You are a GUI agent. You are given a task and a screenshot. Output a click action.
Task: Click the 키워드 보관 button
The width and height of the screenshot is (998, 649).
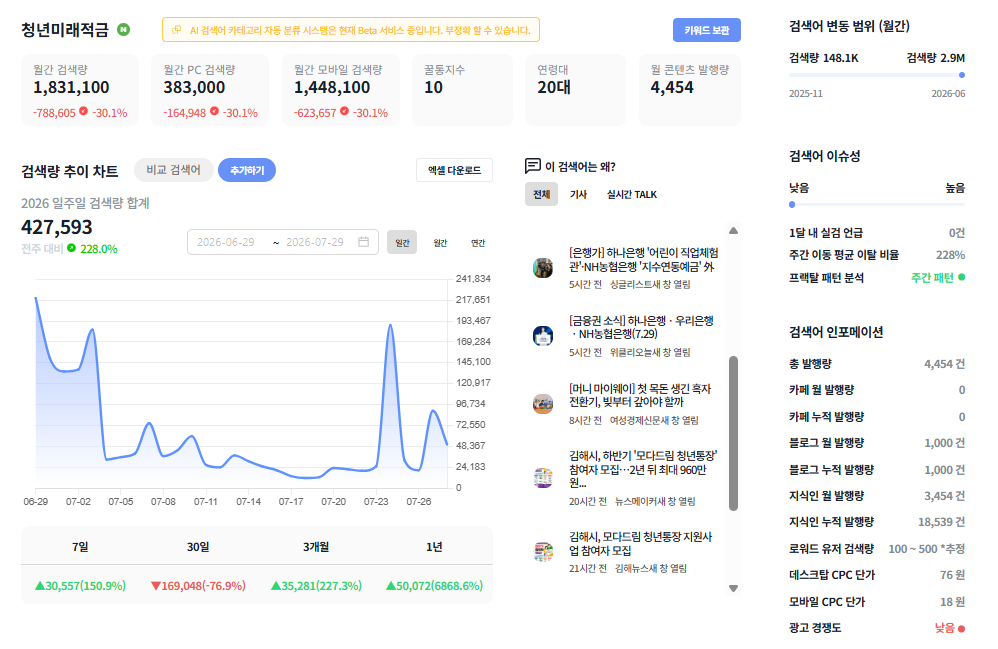pyautogui.click(x=706, y=30)
